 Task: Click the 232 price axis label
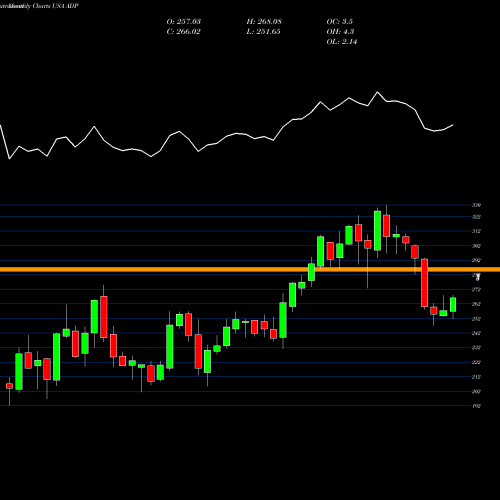click(476, 348)
